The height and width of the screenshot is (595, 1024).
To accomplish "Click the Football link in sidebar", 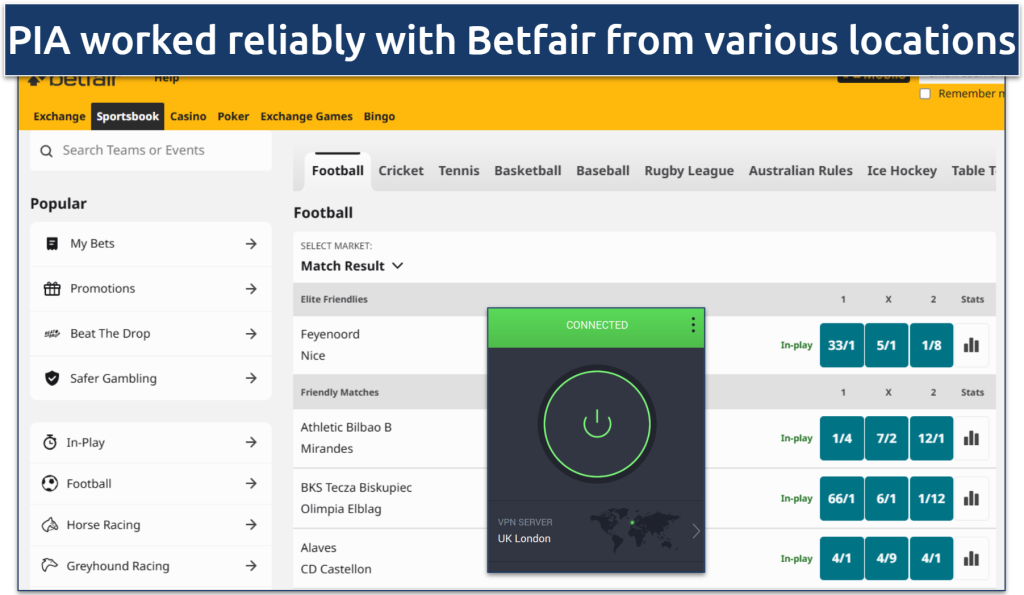I will pos(89,484).
